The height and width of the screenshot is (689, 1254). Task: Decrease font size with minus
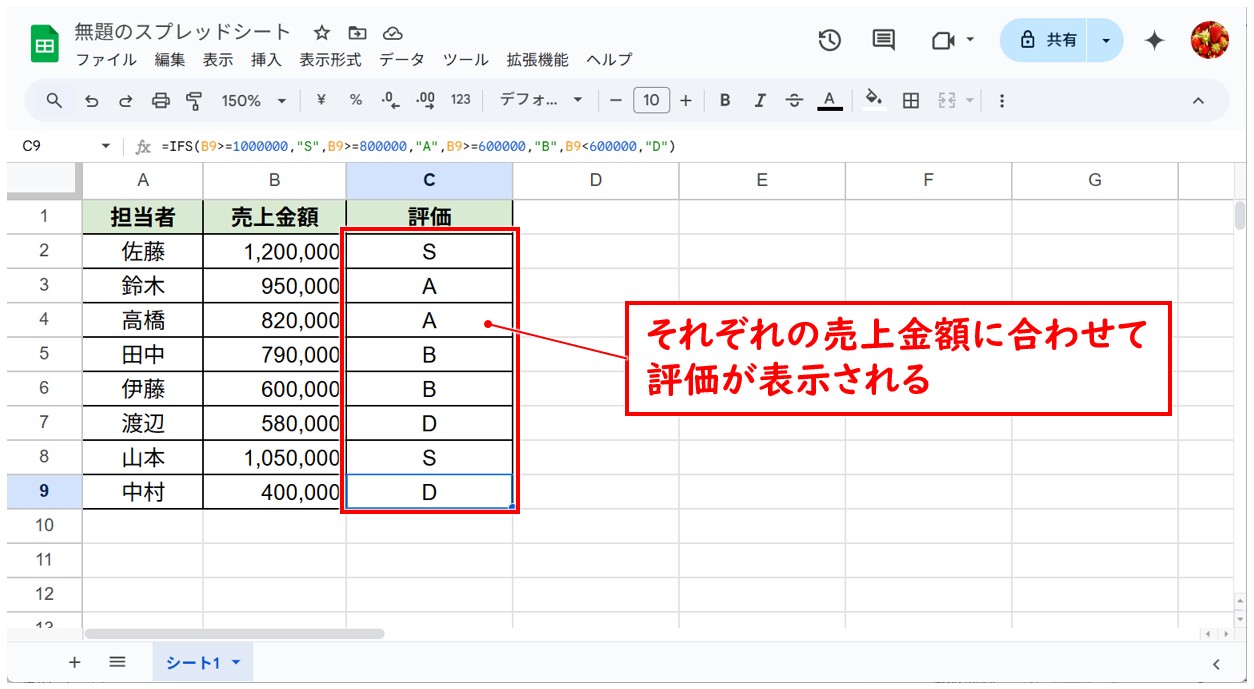click(616, 100)
